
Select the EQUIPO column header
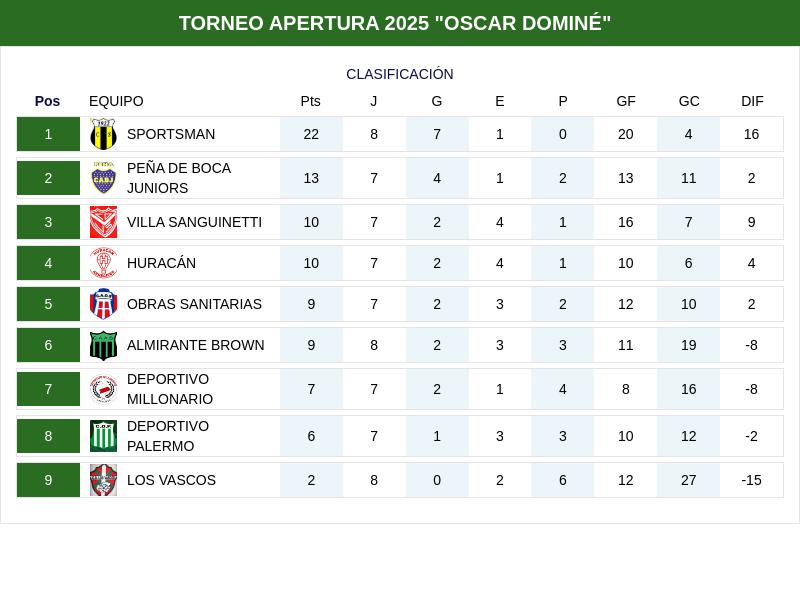click(x=116, y=101)
